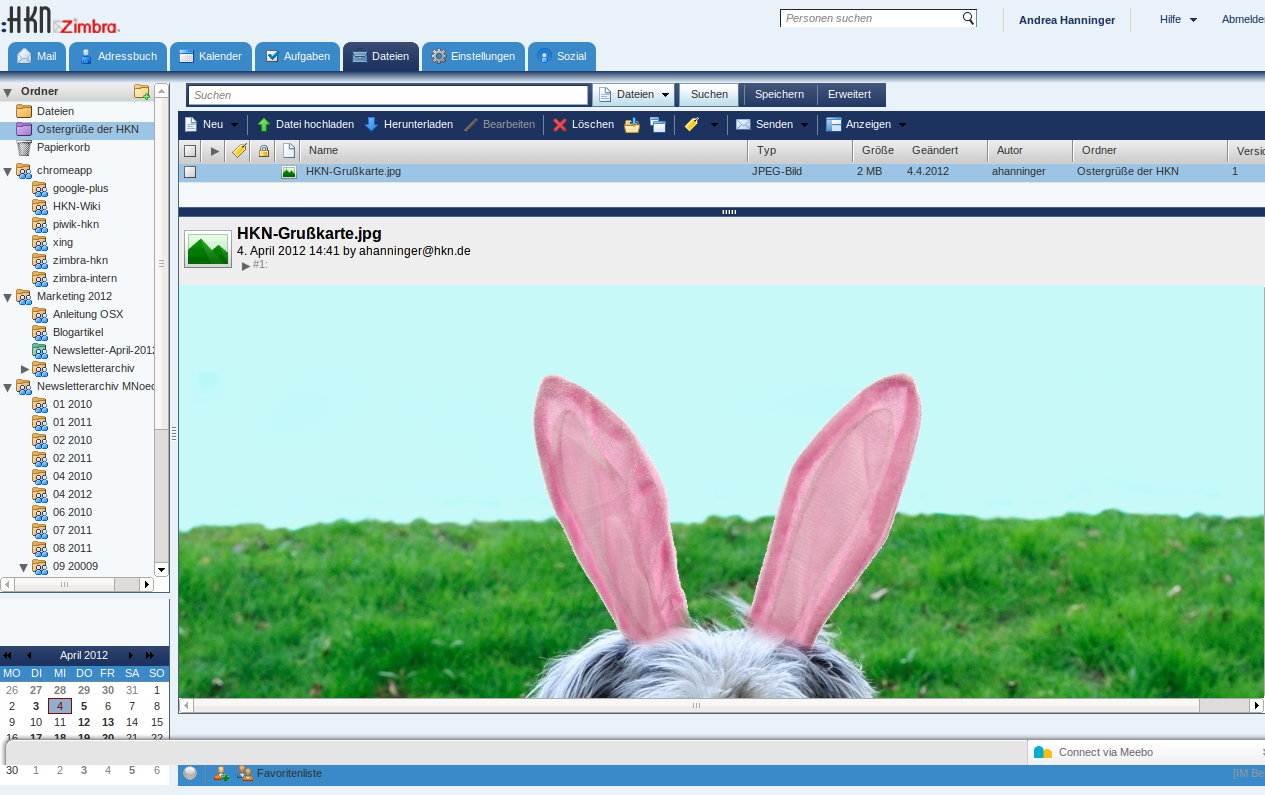Image resolution: width=1265 pixels, height=795 pixels.
Task: Click the magnifier icon in Personen suchen
Action: click(x=968, y=18)
